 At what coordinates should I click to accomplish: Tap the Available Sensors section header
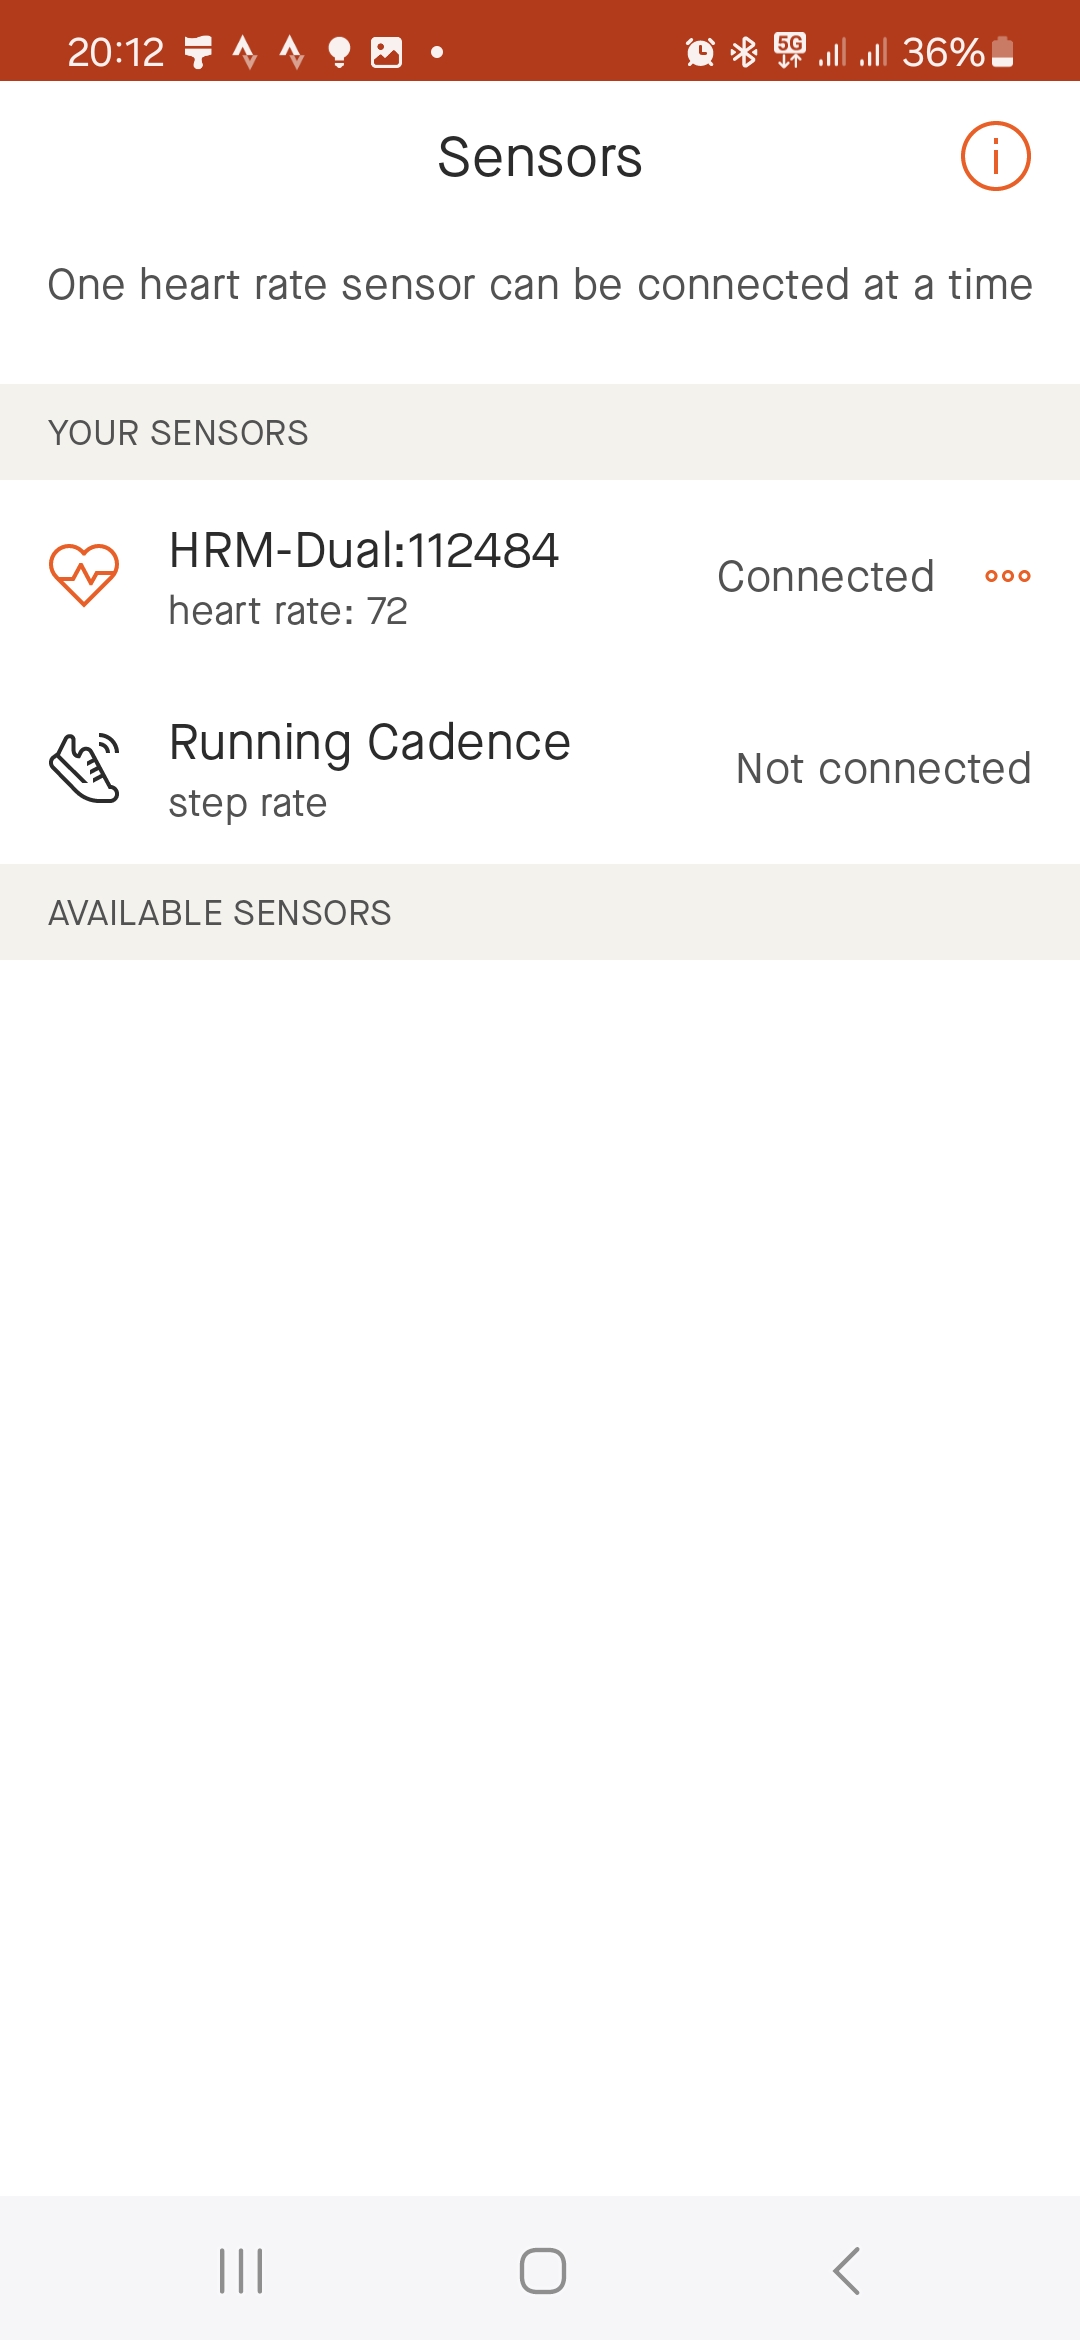(220, 913)
